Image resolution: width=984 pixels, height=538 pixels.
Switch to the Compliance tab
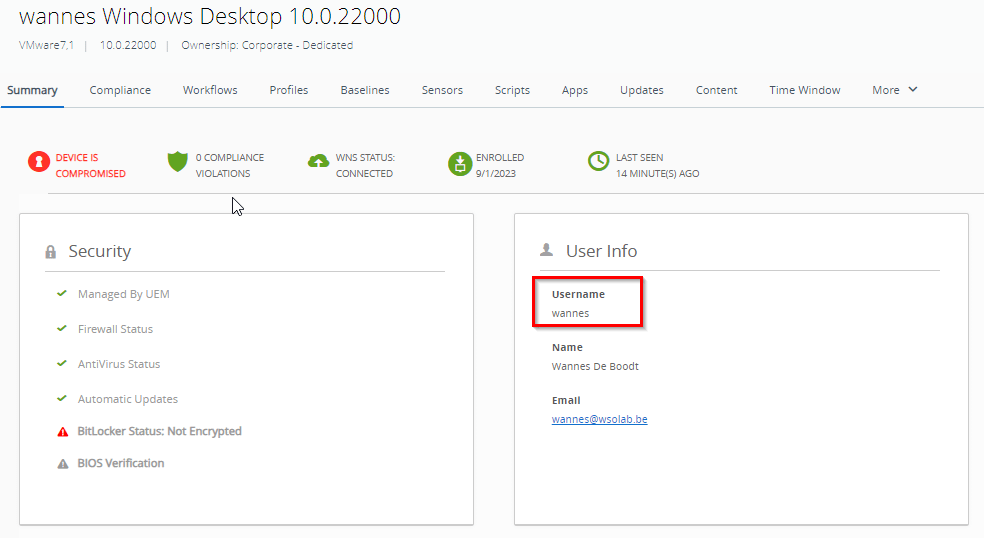pos(120,90)
